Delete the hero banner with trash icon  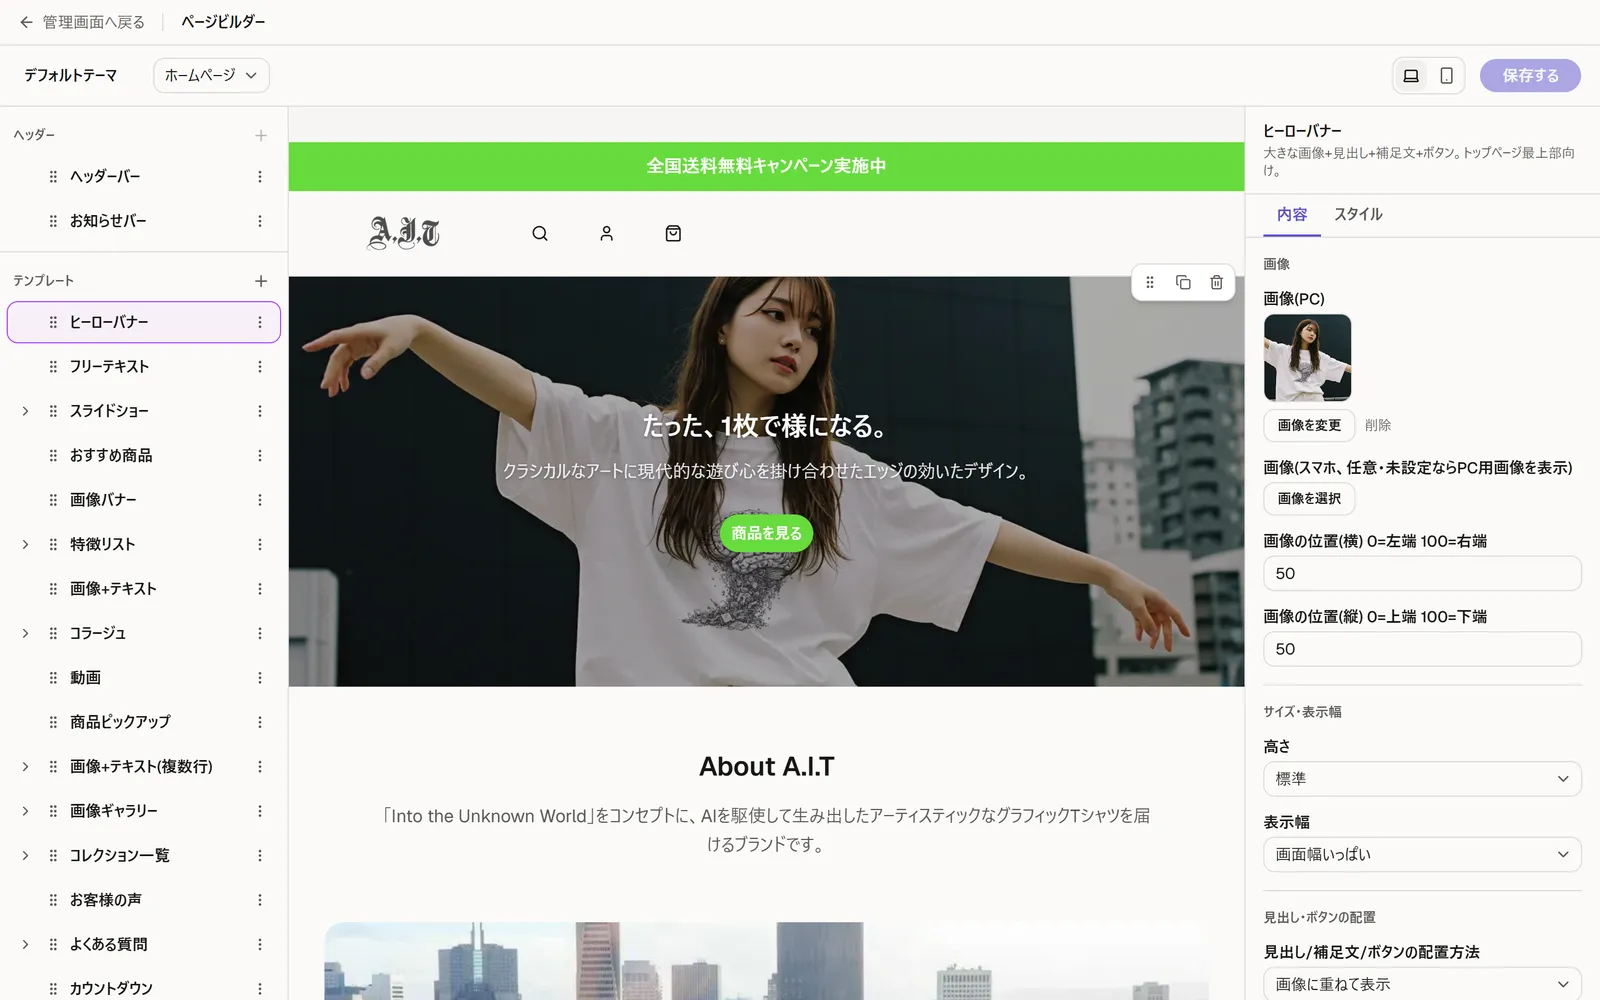coord(1216,283)
